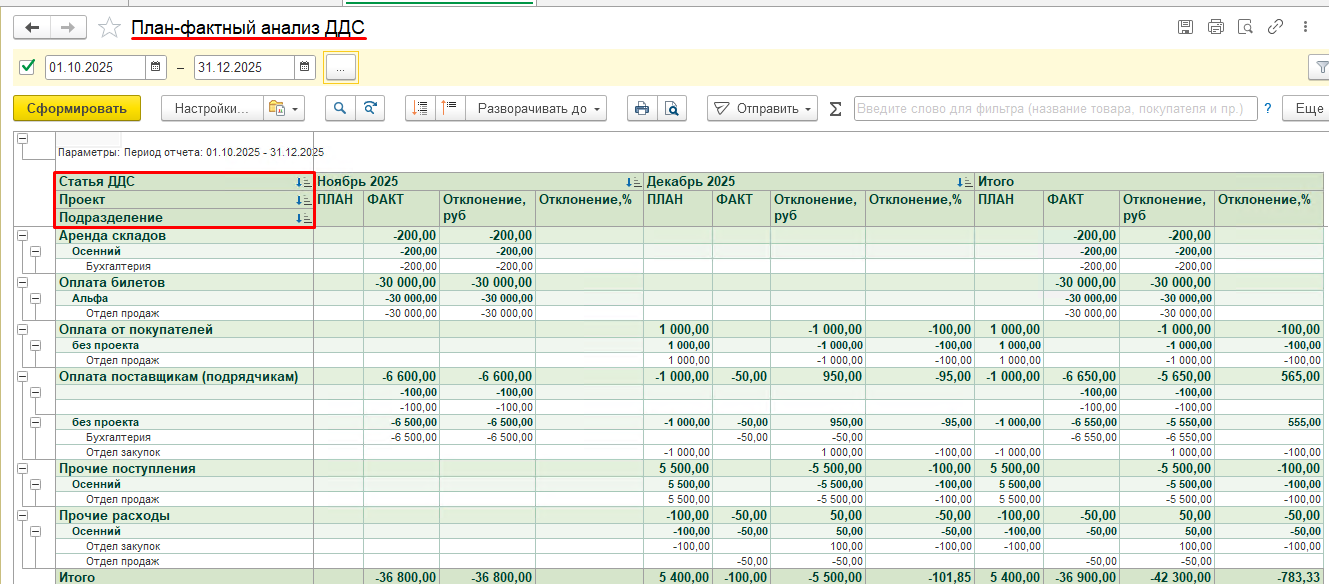1329x584 pixels.
Task: Collapse all groups toolbar icon
Action: 420,108
